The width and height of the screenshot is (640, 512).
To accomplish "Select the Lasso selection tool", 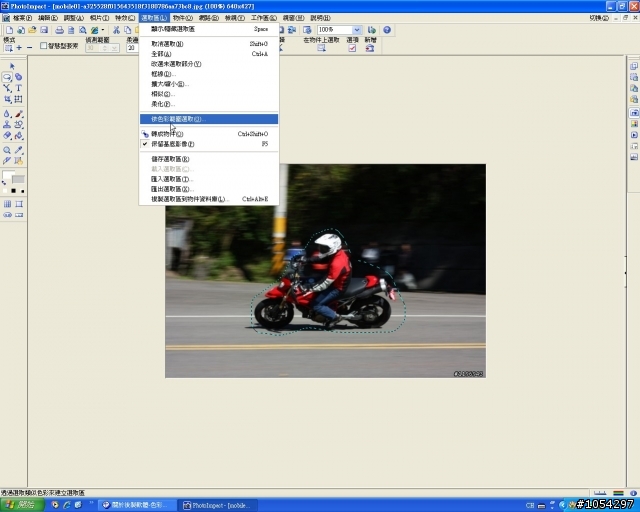I will 7,77.
